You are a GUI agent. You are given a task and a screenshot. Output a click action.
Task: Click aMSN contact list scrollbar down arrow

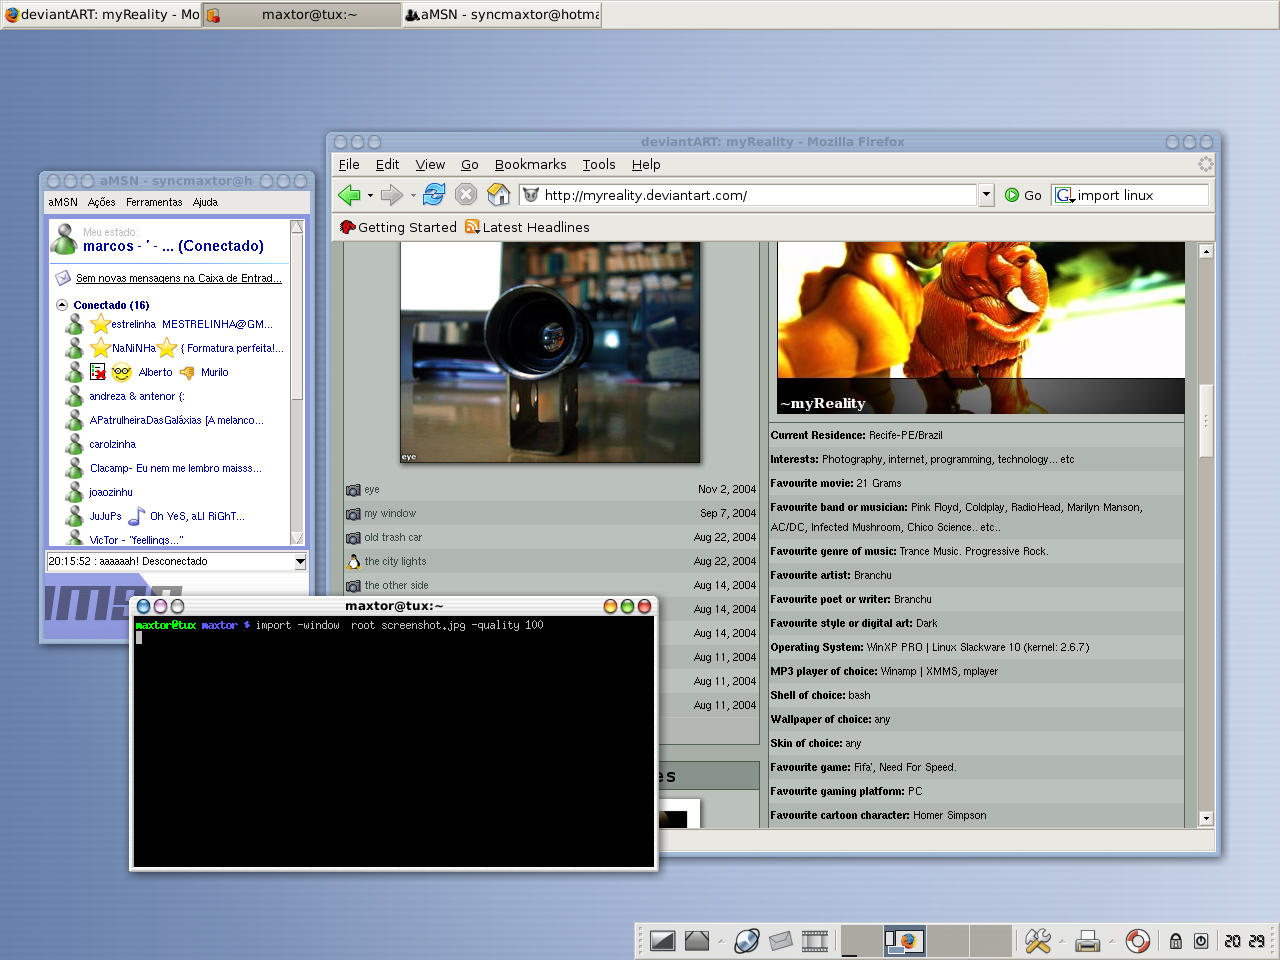(297, 538)
